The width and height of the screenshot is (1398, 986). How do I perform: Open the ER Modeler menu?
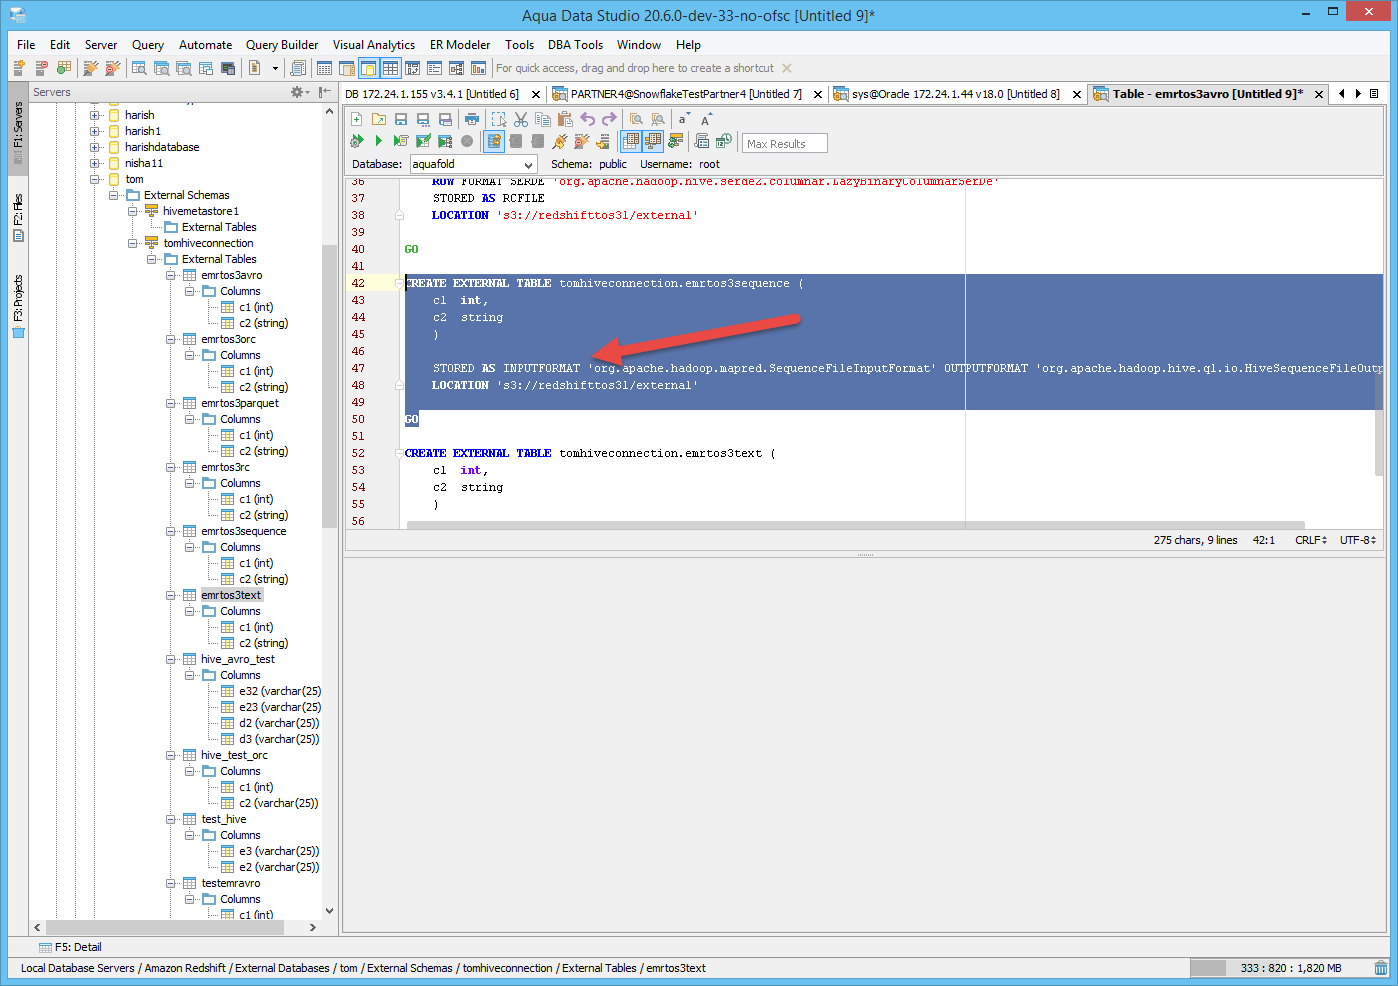460,45
